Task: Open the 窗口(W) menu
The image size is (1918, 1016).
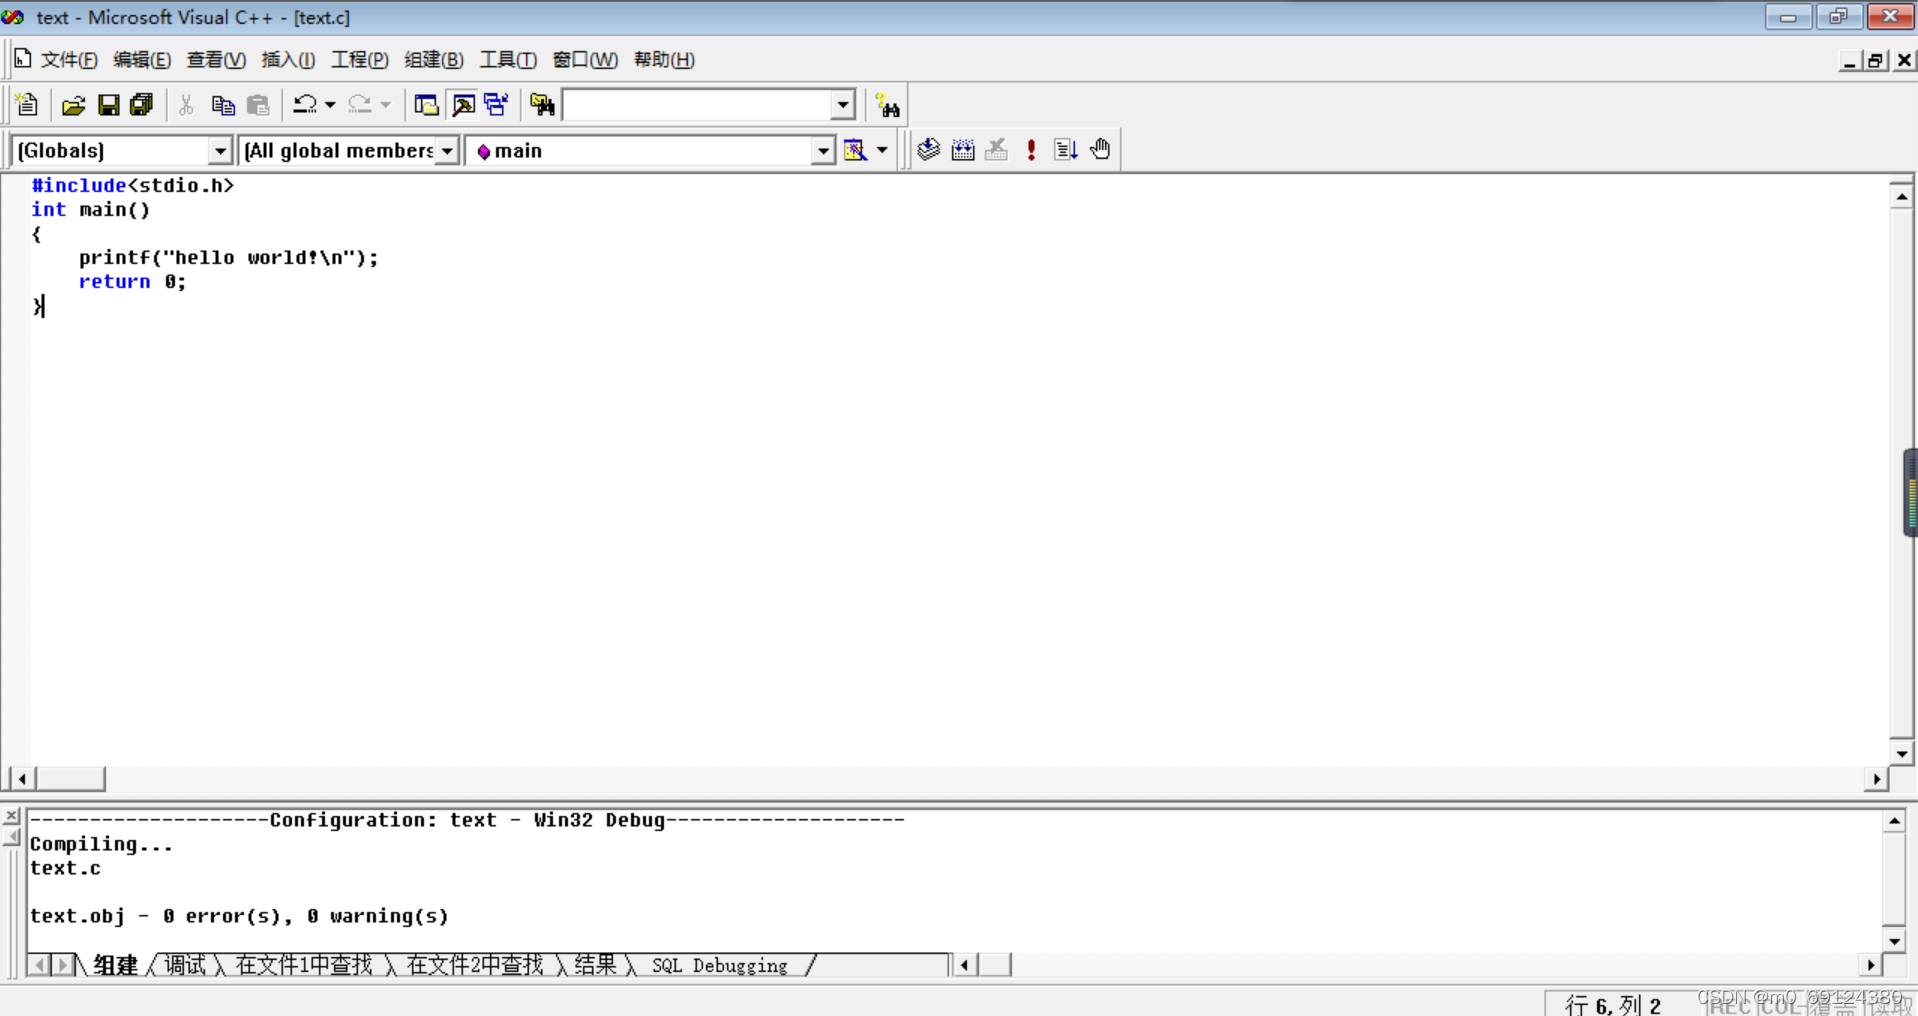Action: (x=585, y=60)
